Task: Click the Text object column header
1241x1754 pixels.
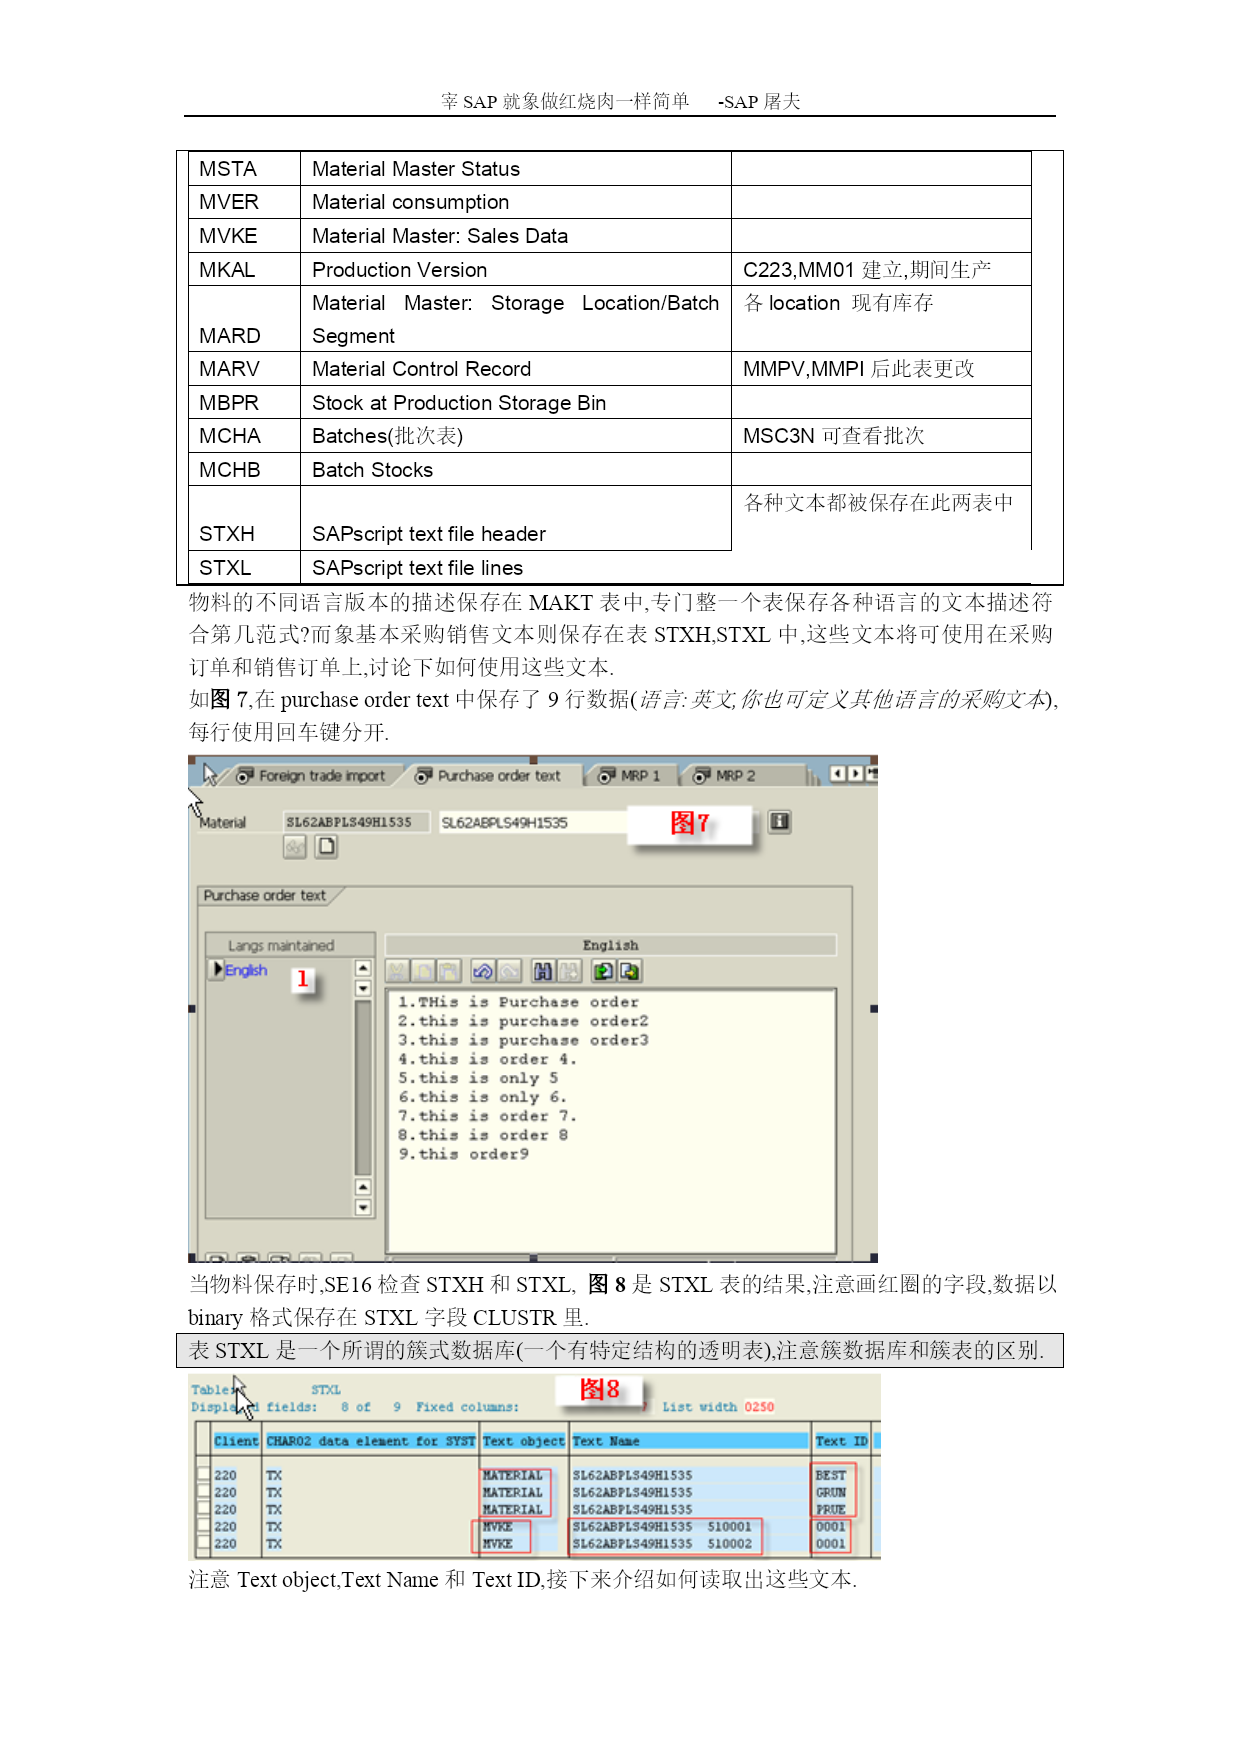Action: click(x=524, y=1441)
